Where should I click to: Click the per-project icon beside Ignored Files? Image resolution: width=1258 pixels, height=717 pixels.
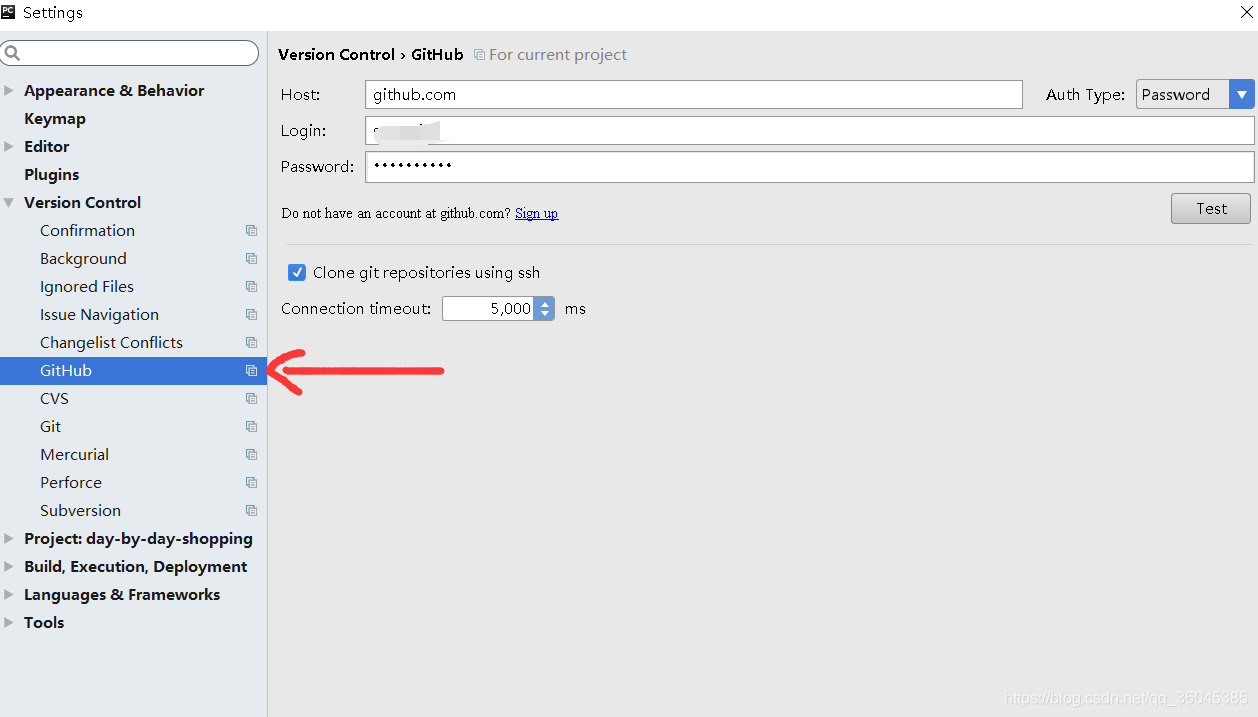point(251,286)
